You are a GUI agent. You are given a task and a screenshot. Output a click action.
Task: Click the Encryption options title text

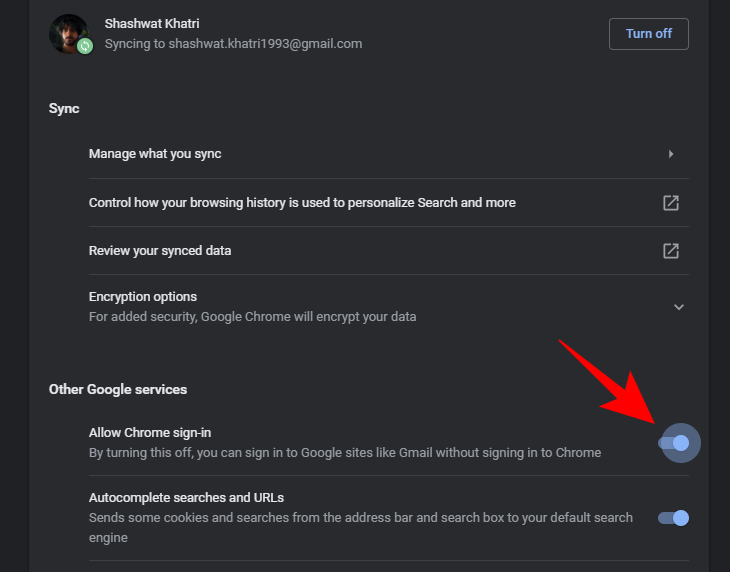(x=143, y=296)
